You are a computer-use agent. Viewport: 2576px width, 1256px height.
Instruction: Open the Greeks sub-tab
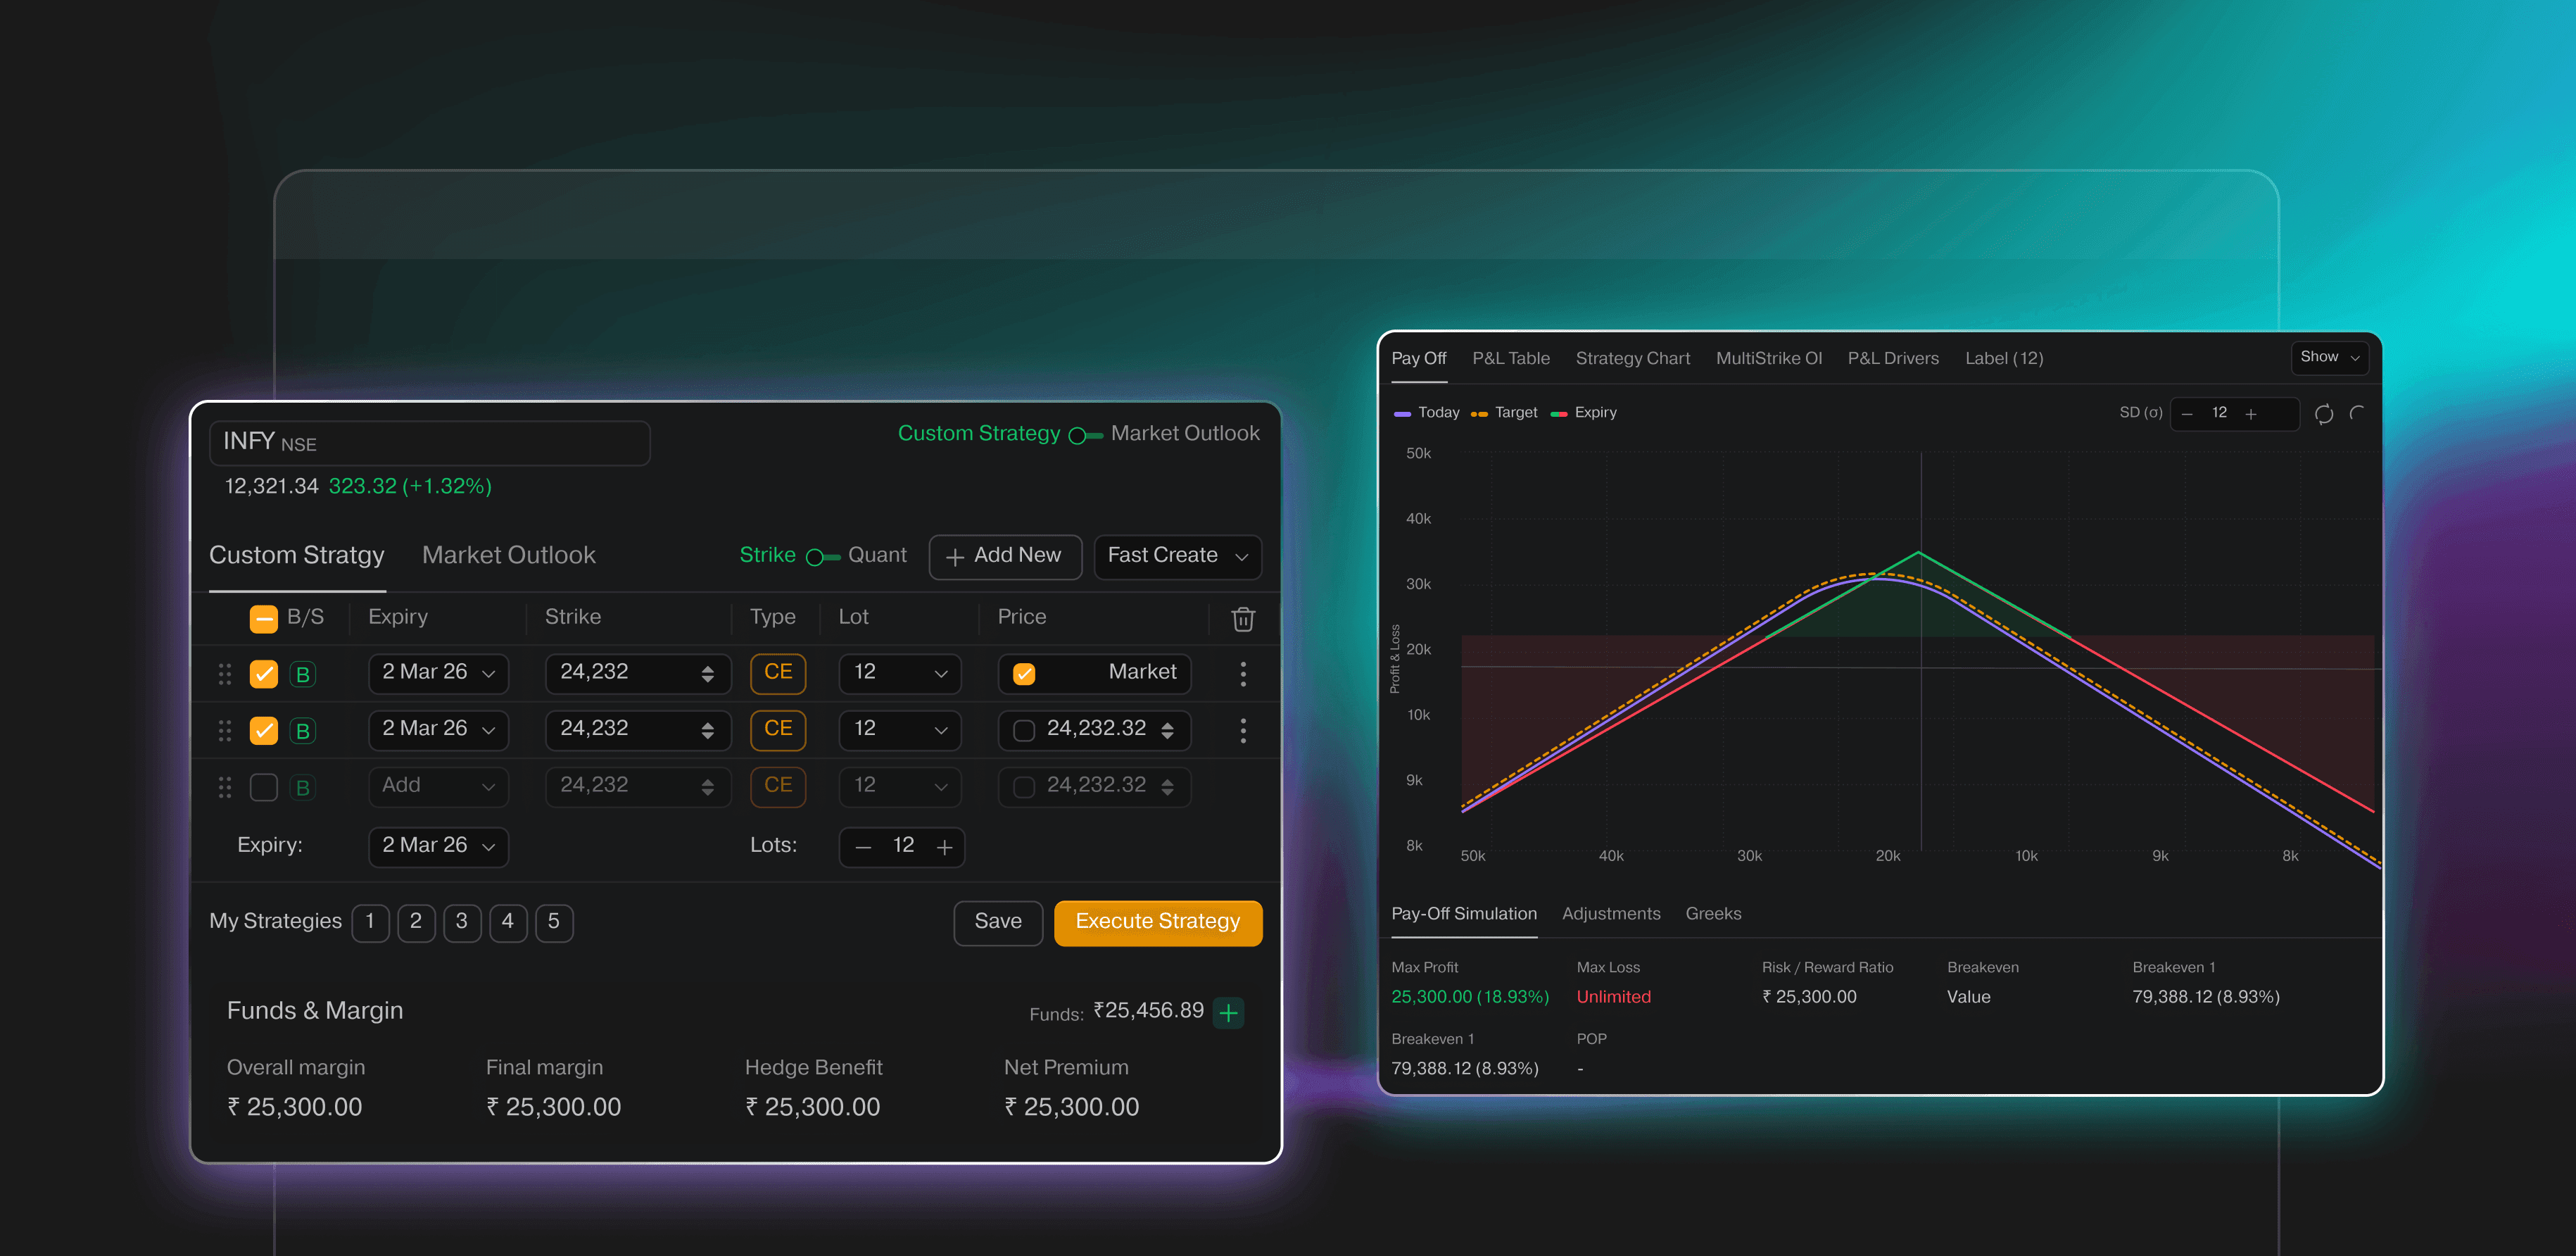[x=1713, y=914]
